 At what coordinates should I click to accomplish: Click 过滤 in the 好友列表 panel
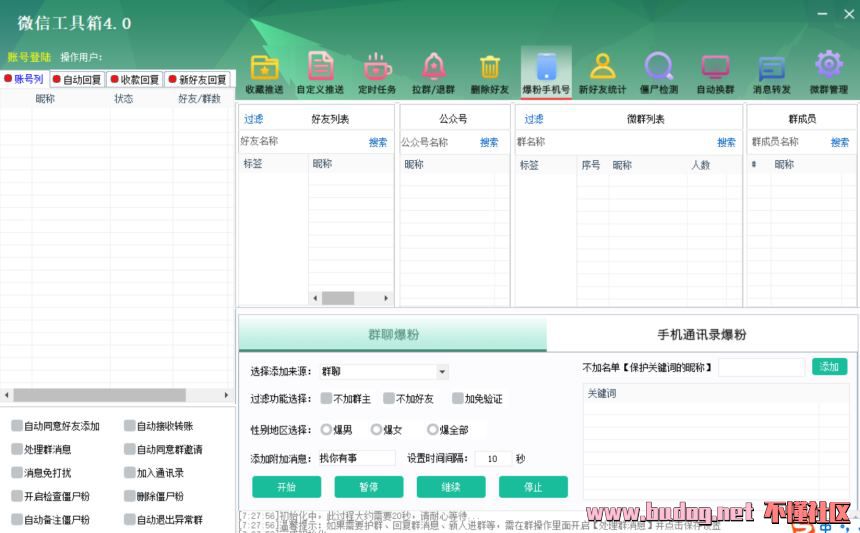(253, 119)
